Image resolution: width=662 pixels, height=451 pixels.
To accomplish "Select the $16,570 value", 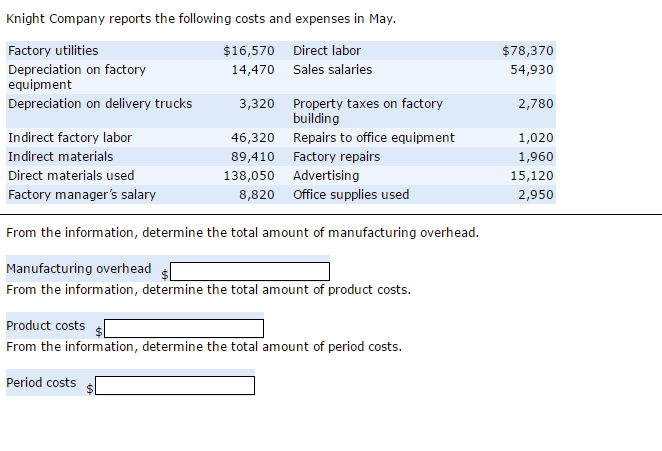I will [249, 51].
